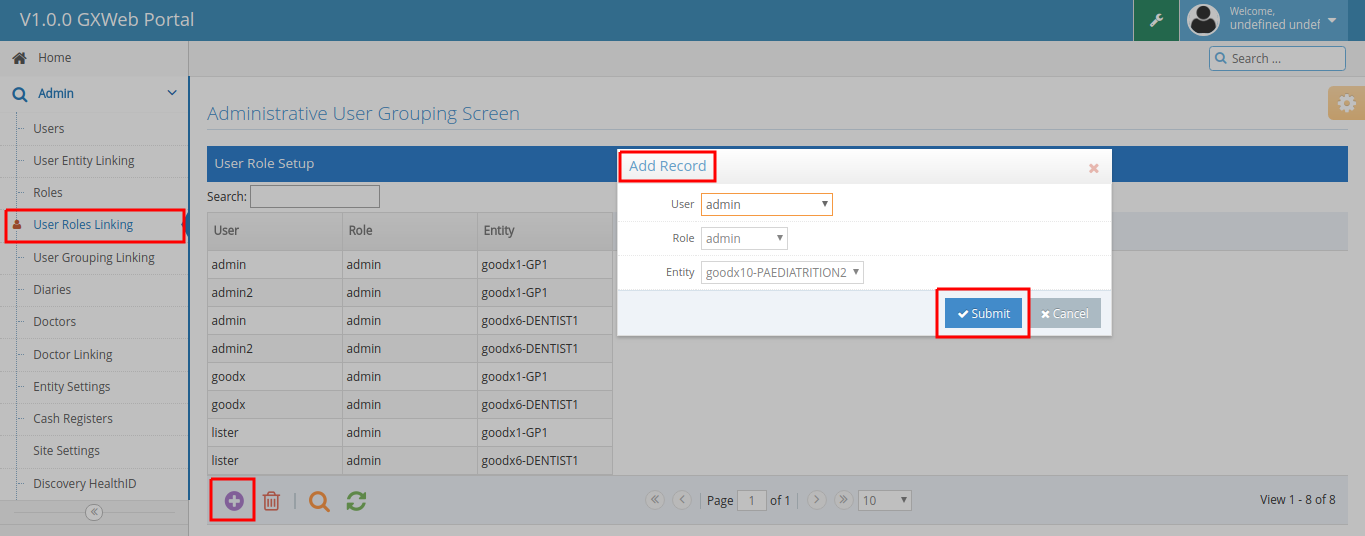The width and height of the screenshot is (1365, 536).
Task: Collapse the Admin menu section
Action: pyautogui.click(x=171, y=93)
